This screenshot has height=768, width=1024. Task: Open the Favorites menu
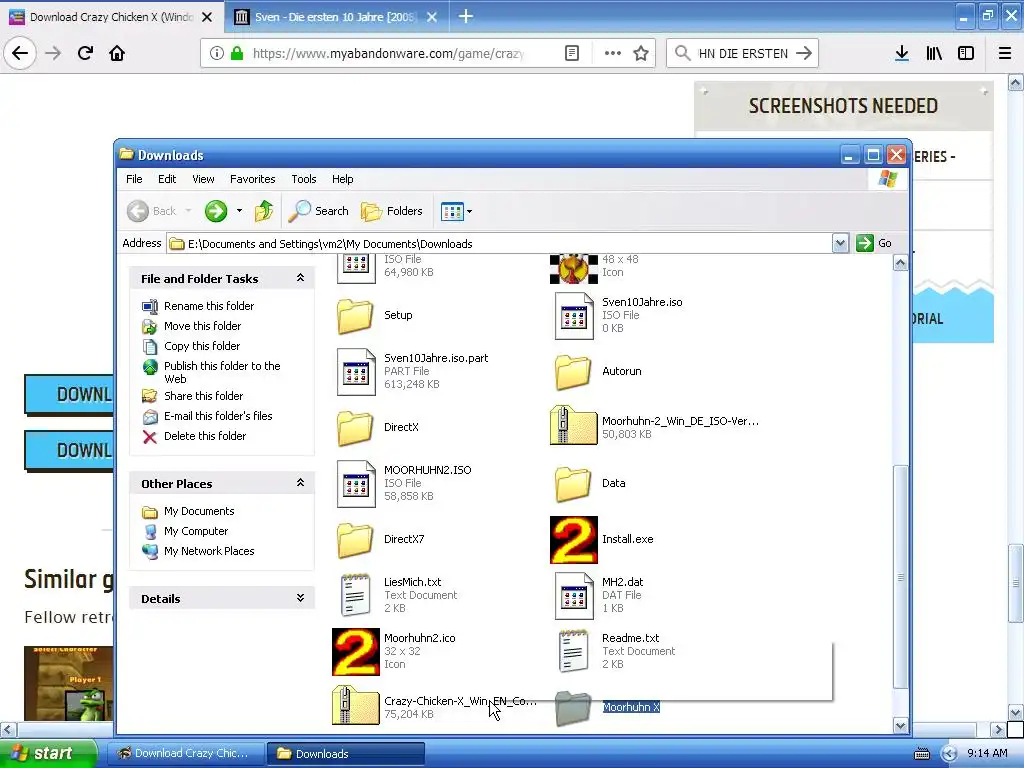(x=253, y=179)
